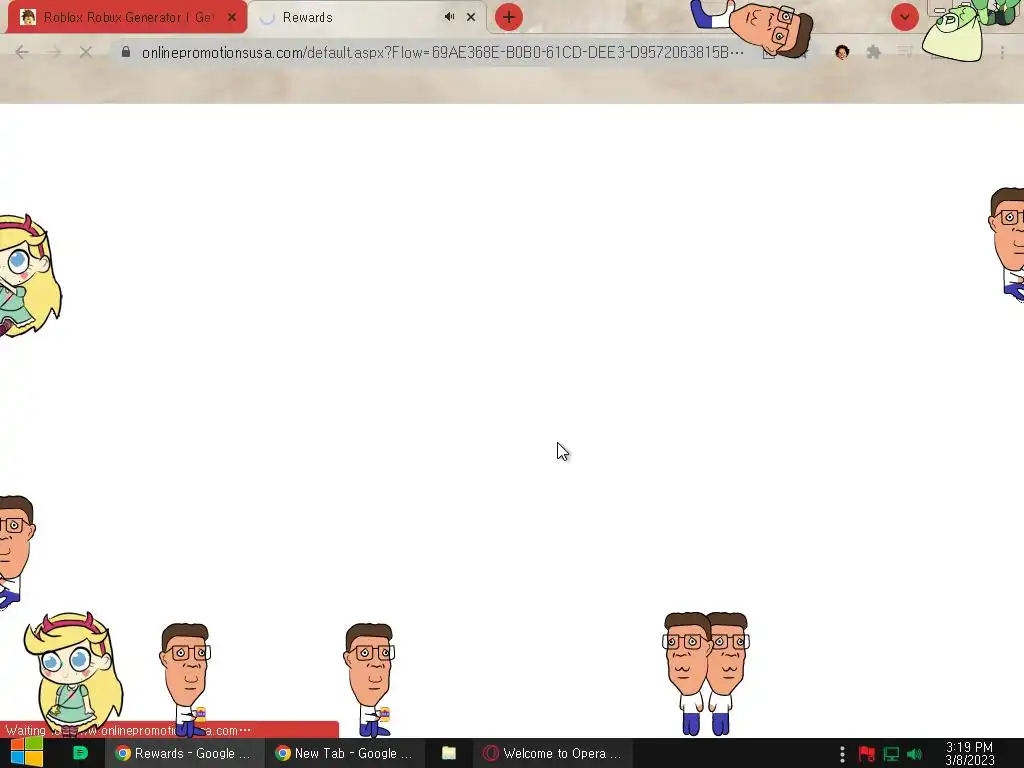The image size is (1024, 768).
Task: Expand the tab search dropdown arrow
Action: coord(904,17)
